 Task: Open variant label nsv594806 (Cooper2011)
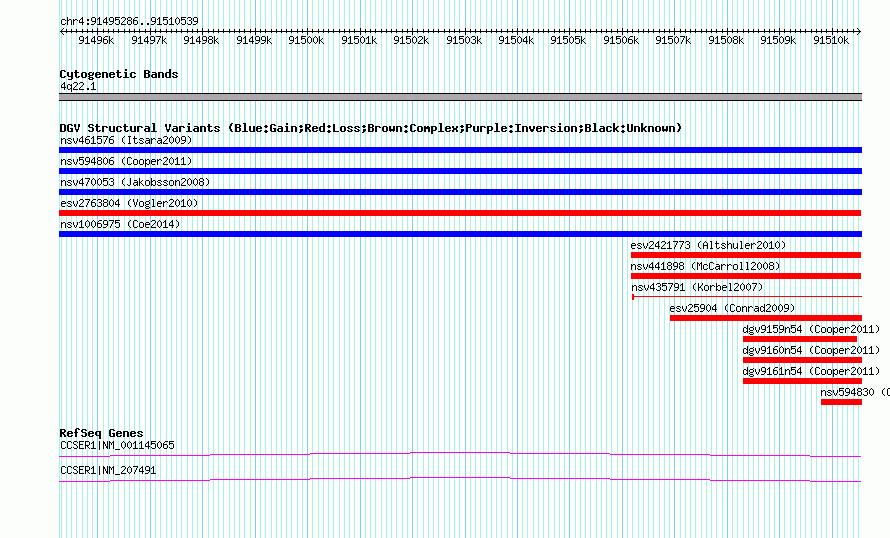(126, 161)
